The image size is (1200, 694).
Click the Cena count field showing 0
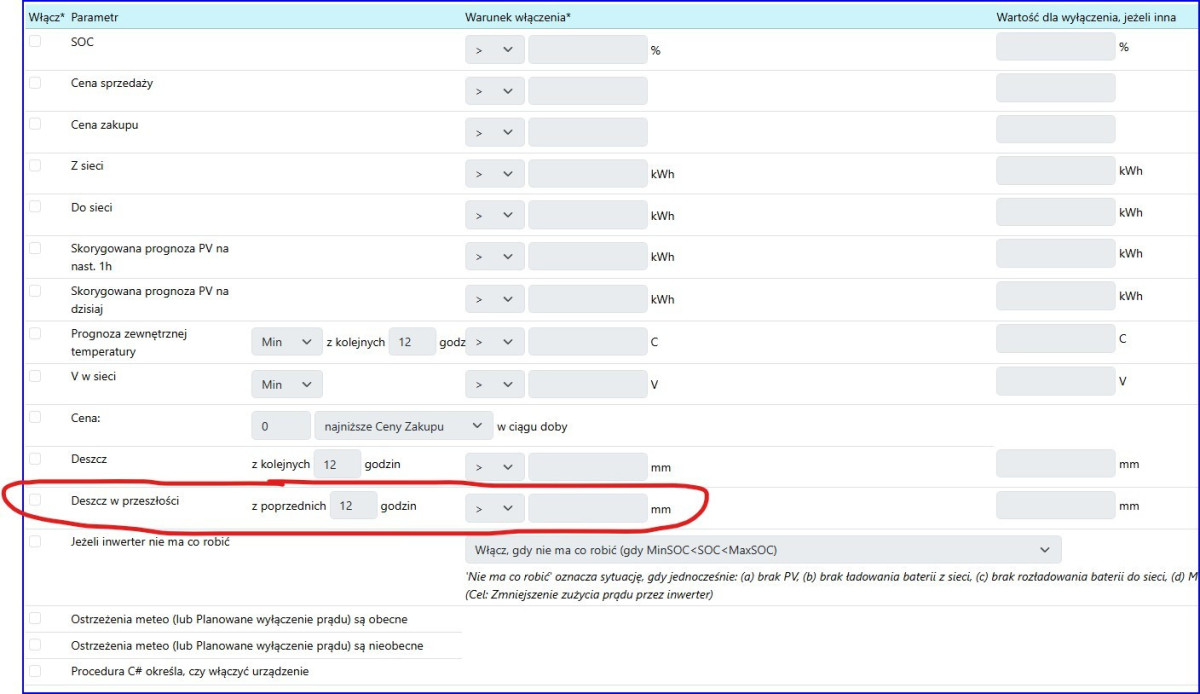280,426
